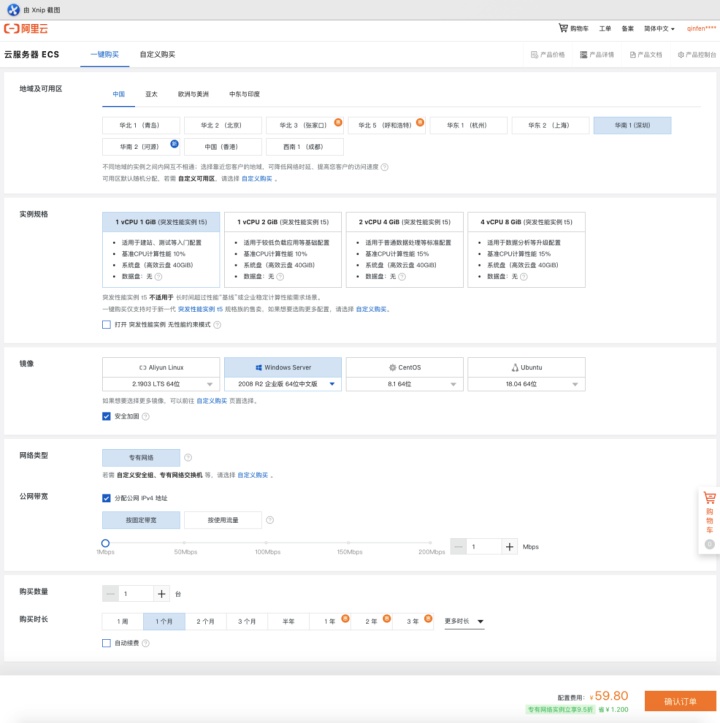Click 数据盘 help icon in 1 vCPU 2 GiB card
This screenshot has width=720, height=723.
tap(280, 277)
